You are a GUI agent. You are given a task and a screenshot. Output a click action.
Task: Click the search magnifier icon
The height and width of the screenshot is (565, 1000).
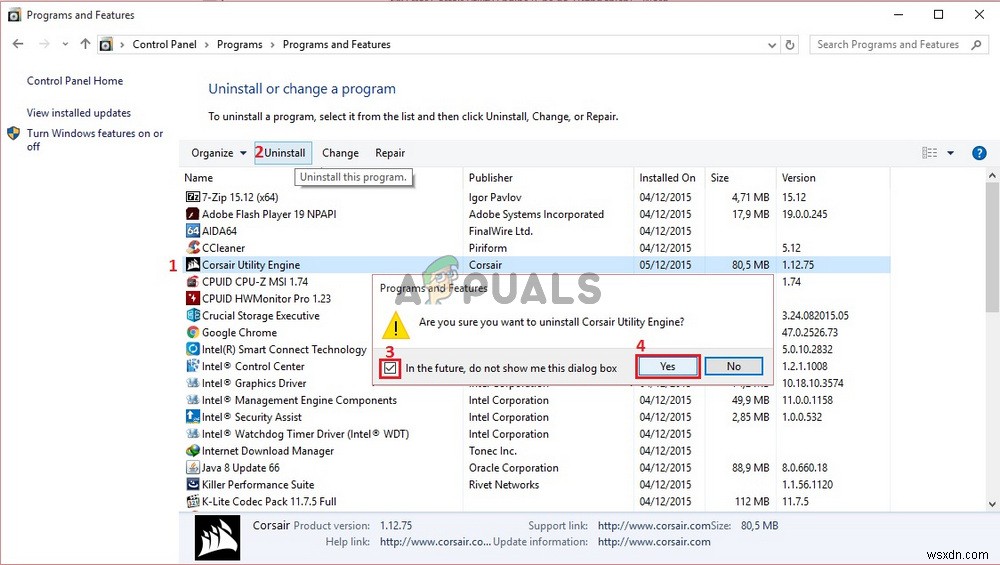976,45
